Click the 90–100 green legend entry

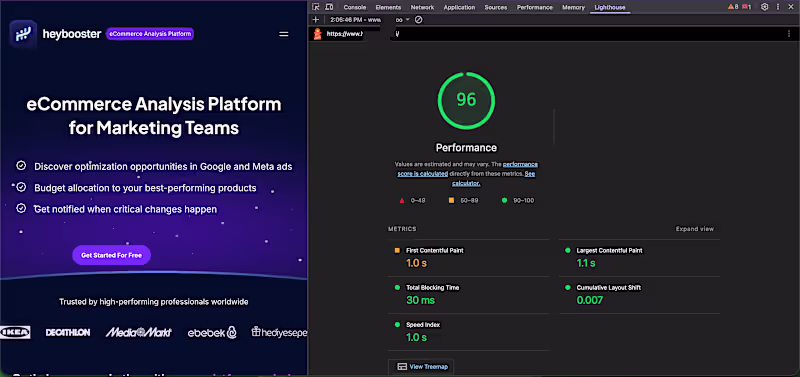(518, 200)
